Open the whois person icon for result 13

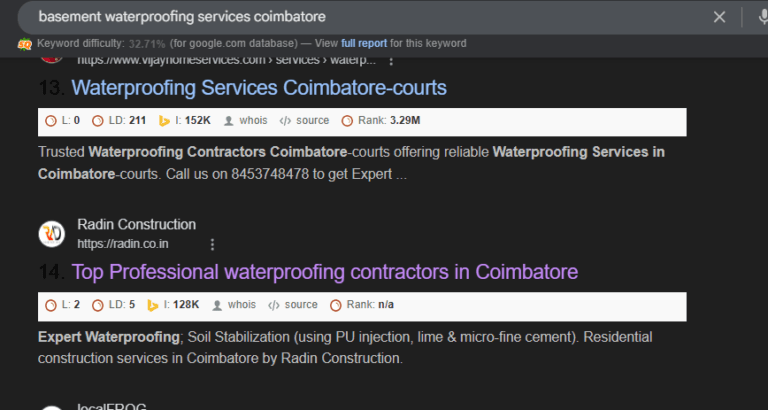click(x=228, y=121)
